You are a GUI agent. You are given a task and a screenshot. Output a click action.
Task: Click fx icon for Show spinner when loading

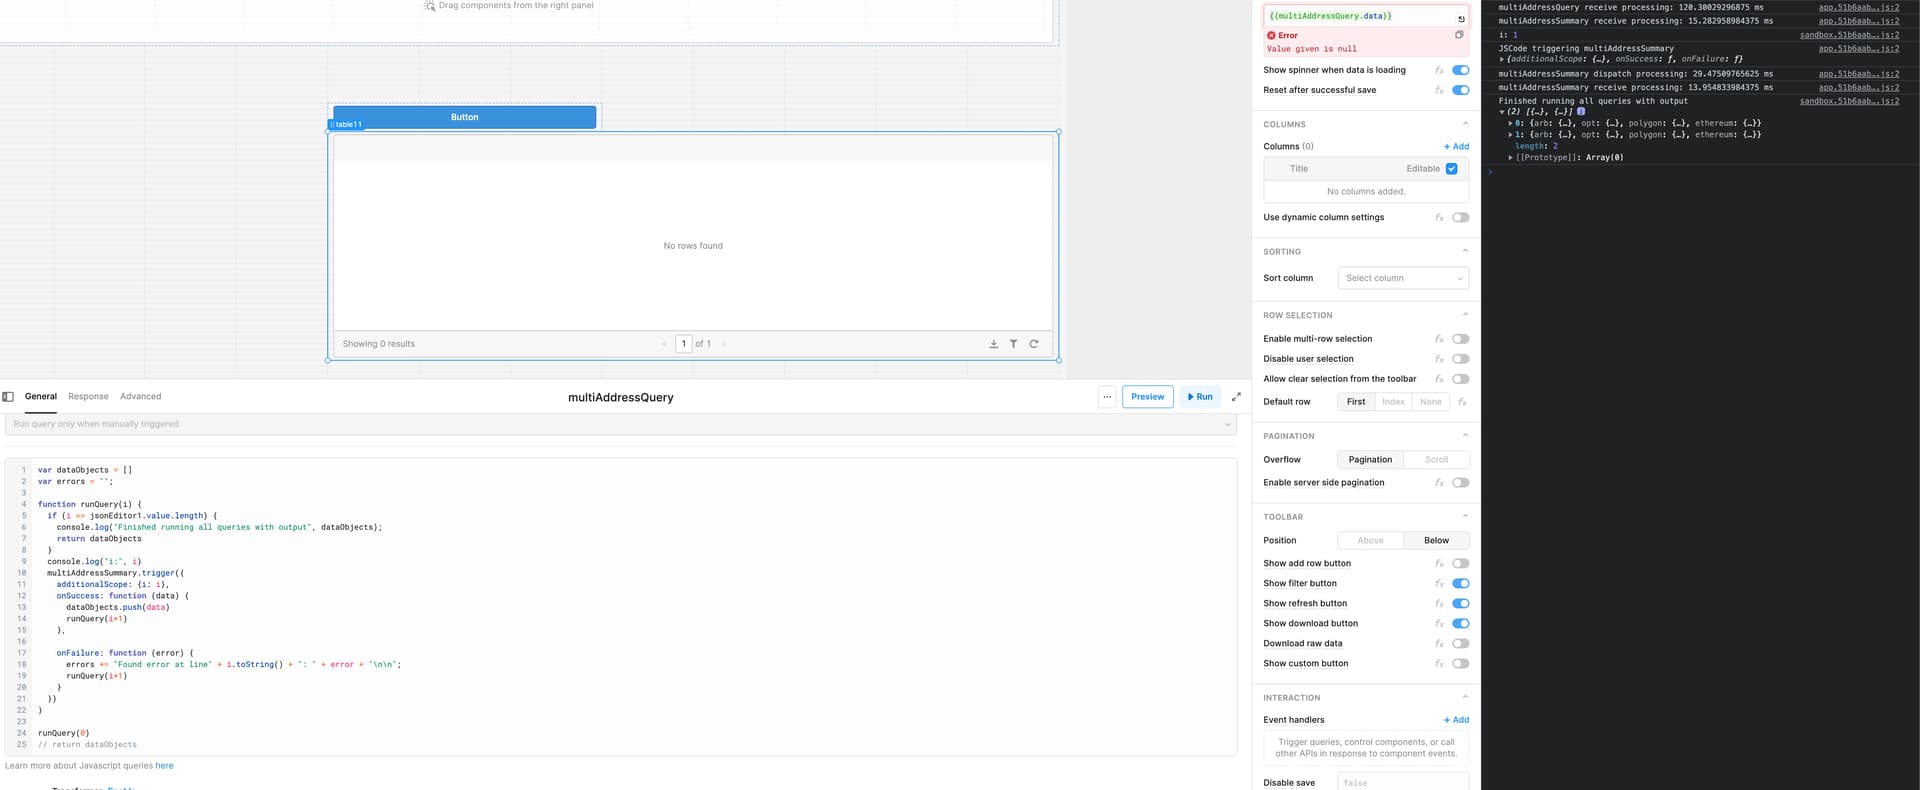tap(1439, 70)
